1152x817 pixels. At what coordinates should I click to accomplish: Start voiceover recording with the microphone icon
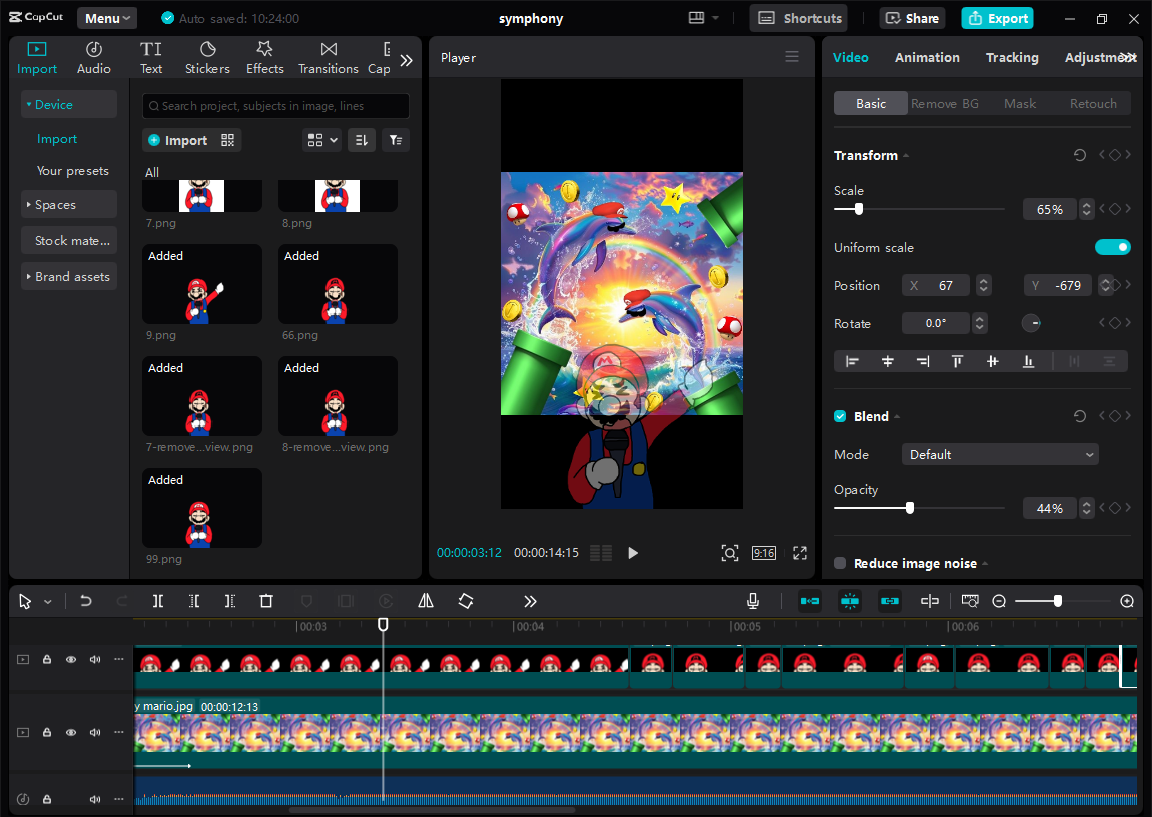pos(753,601)
